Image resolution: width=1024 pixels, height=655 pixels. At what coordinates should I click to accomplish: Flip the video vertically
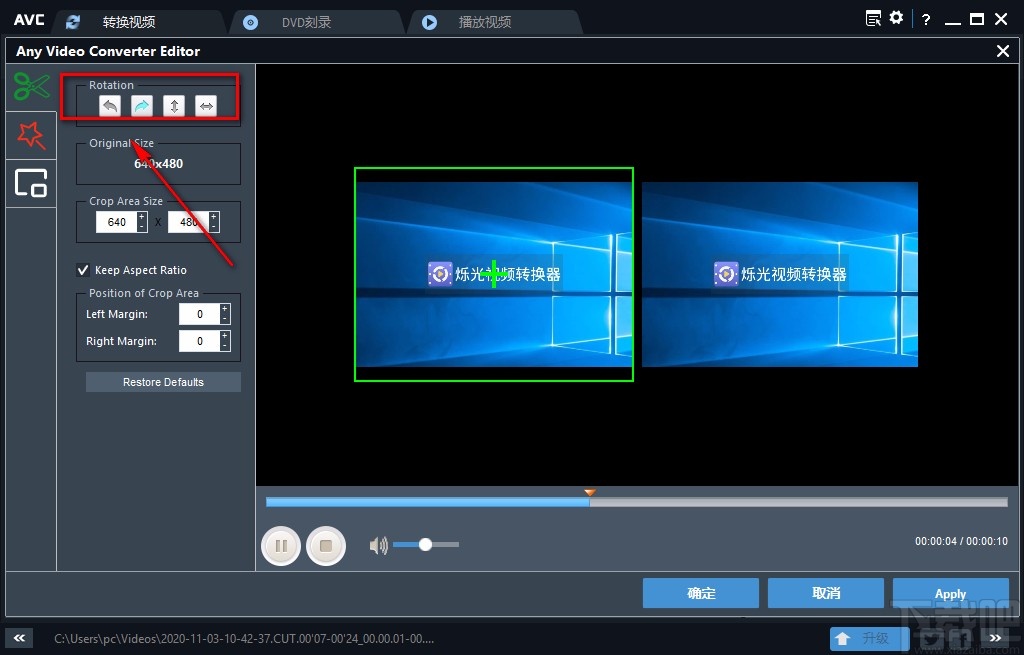click(x=173, y=105)
